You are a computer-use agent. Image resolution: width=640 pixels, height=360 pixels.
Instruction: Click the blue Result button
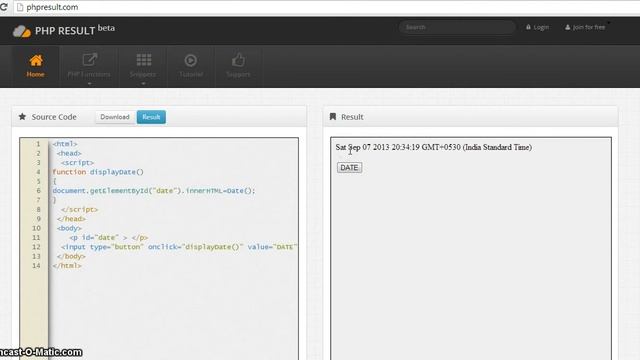pyautogui.click(x=151, y=117)
